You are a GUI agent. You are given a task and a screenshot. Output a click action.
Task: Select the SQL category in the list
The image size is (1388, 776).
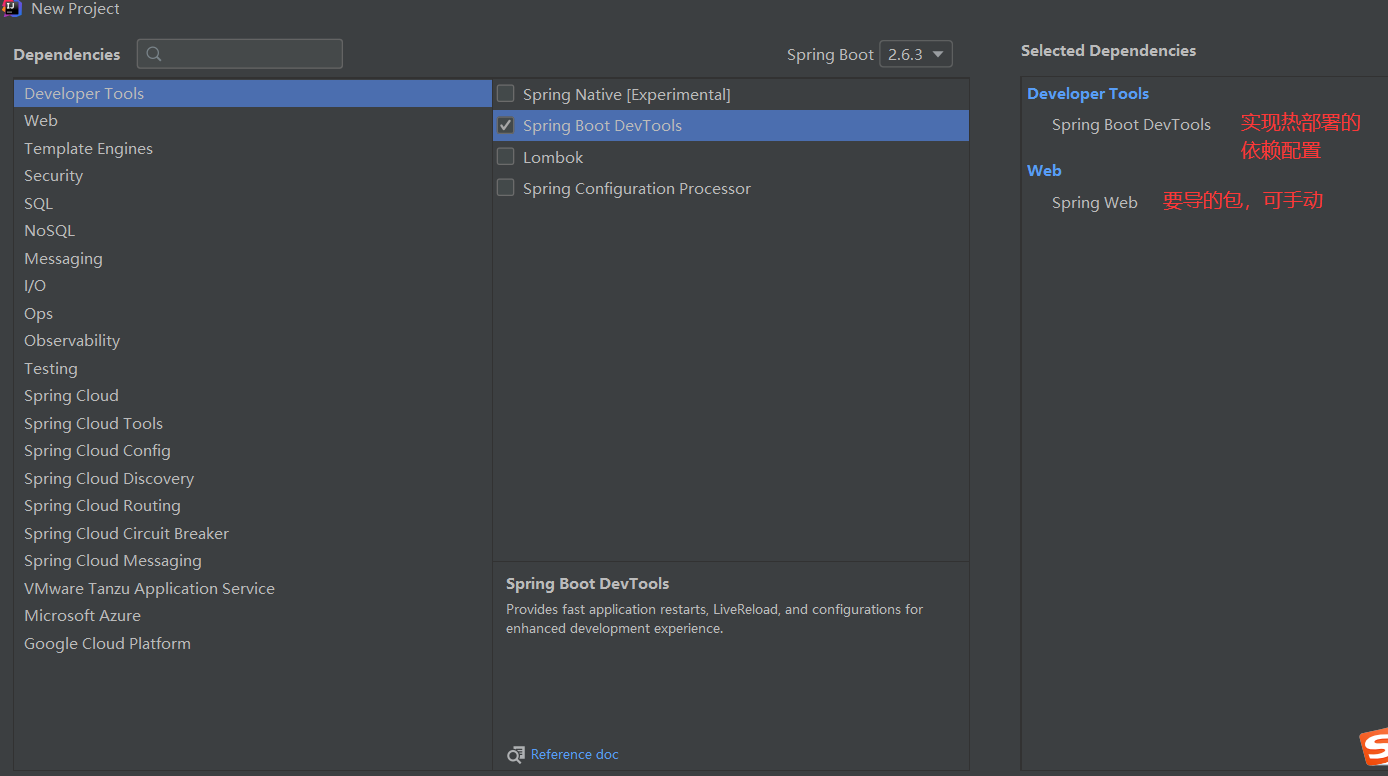38,204
